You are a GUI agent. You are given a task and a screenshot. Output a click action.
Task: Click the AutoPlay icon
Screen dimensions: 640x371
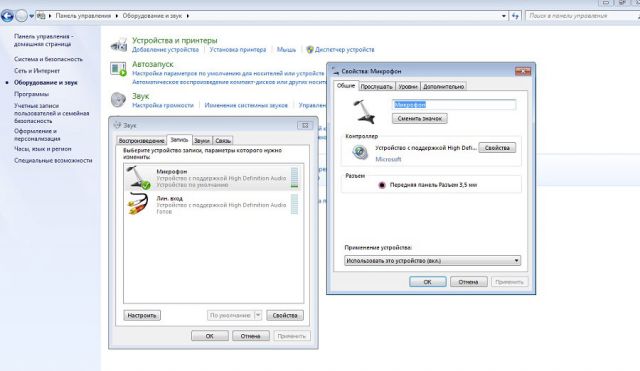click(118, 69)
